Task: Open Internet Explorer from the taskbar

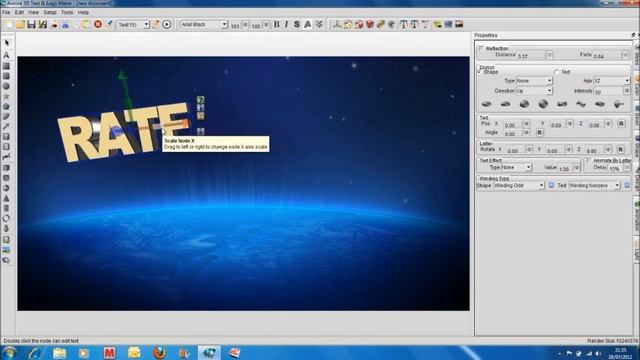Action: coord(36,353)
